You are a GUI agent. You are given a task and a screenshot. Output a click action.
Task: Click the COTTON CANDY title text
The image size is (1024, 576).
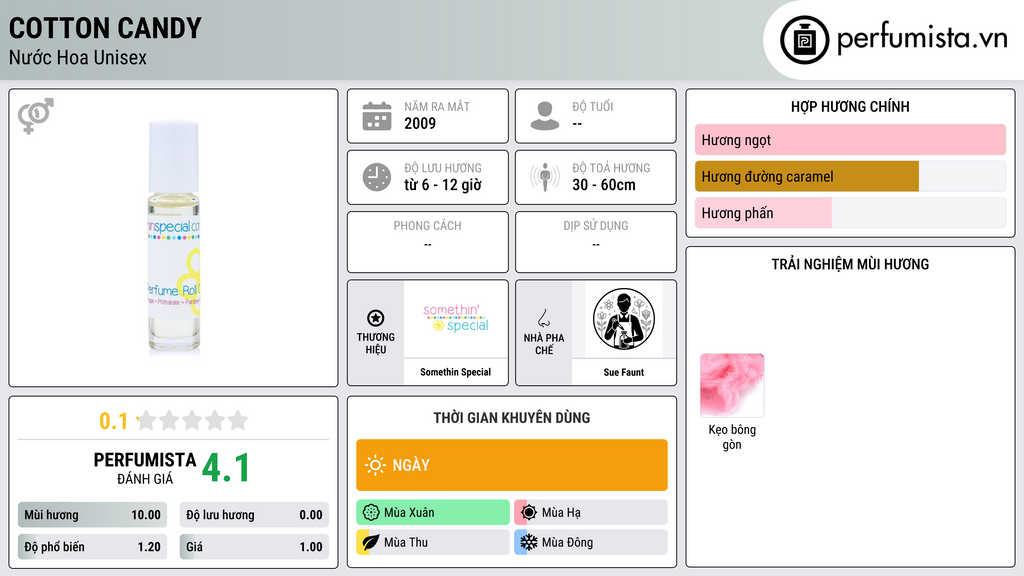point(105,28)
